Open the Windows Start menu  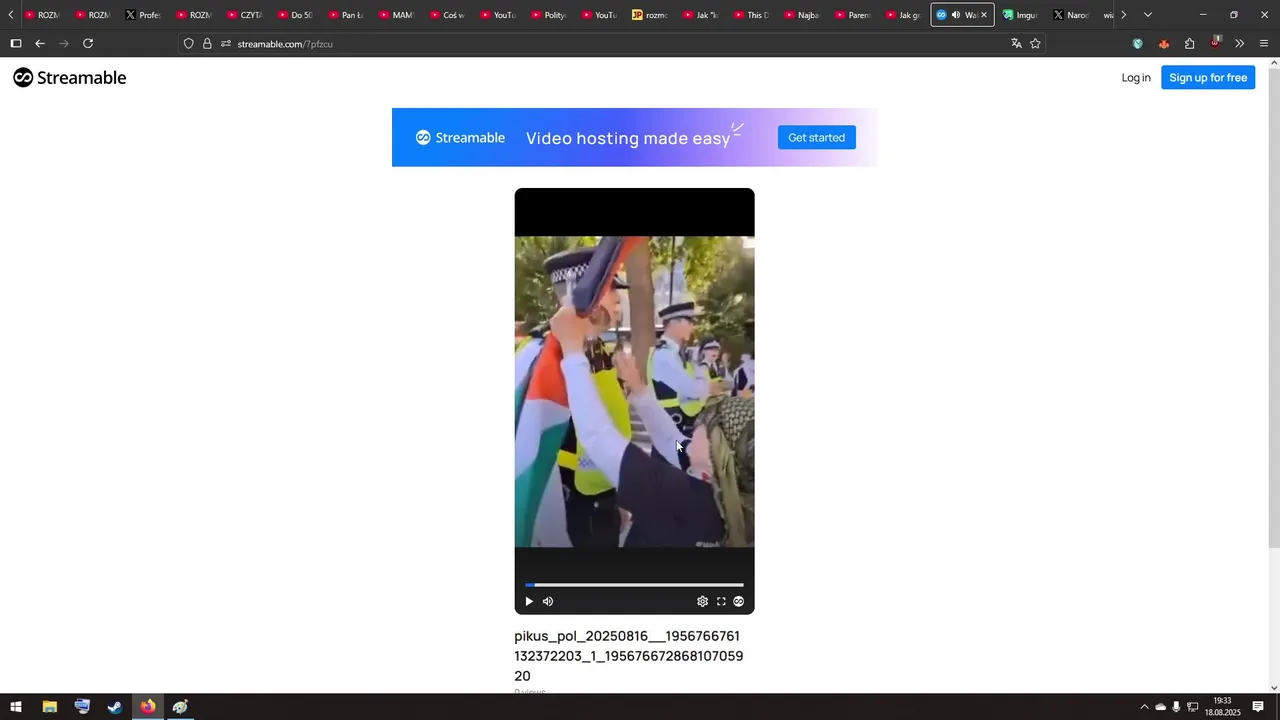[x=16, y=707]
